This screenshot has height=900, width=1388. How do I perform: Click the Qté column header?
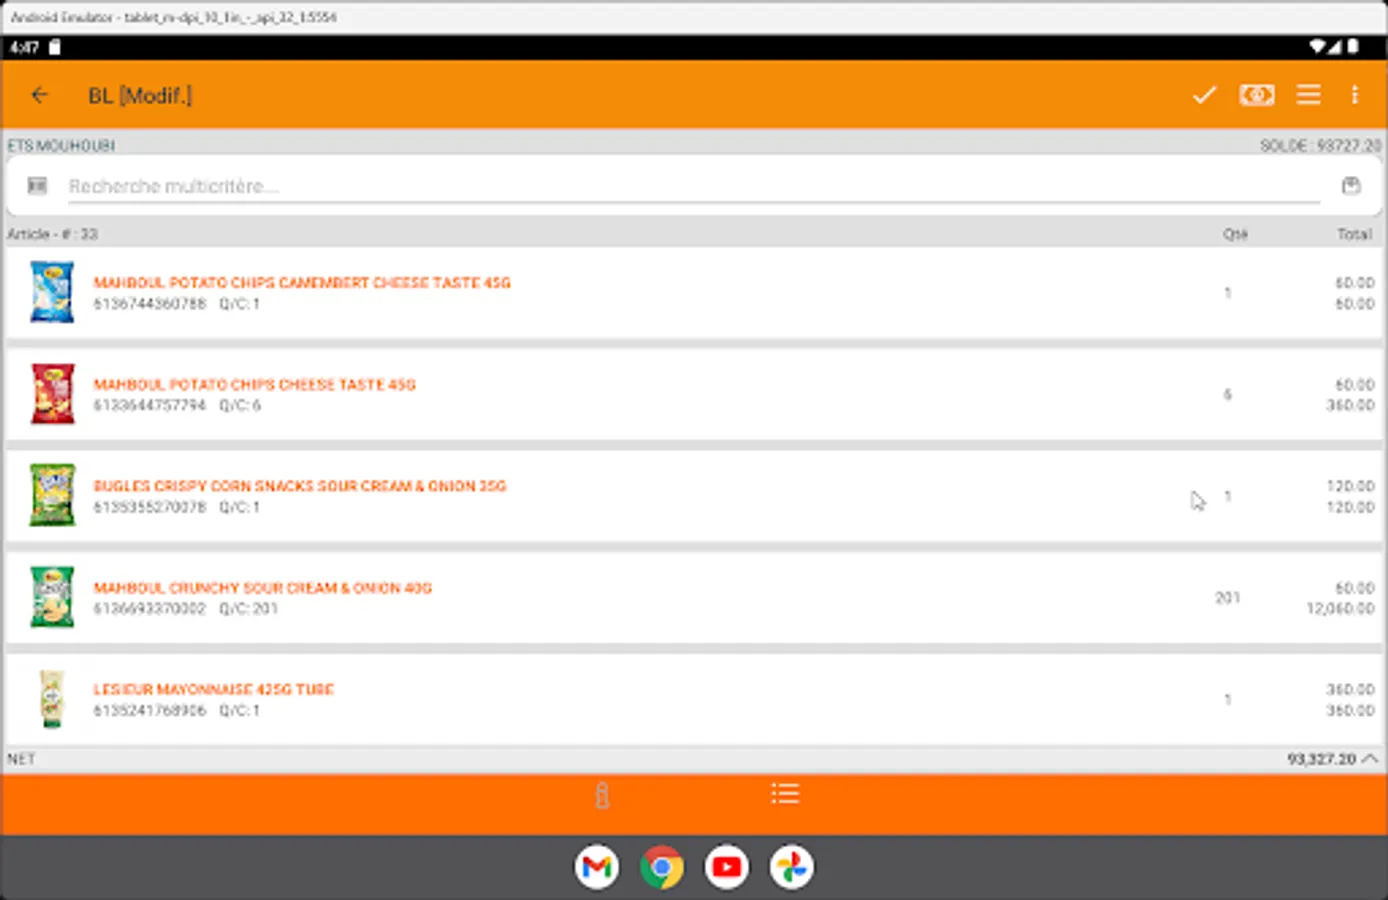pyautogui.click(x=1235, y=234)
